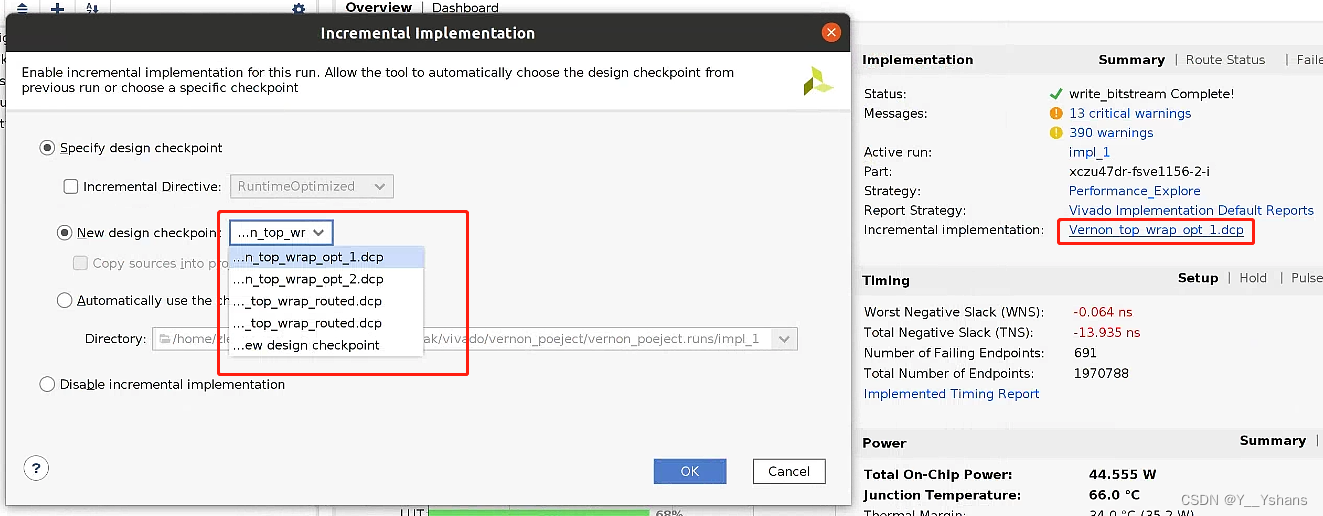Viewport: 1323px width, 516px height.
Task: Click the settings gear icon
Action: click(298, 9)
